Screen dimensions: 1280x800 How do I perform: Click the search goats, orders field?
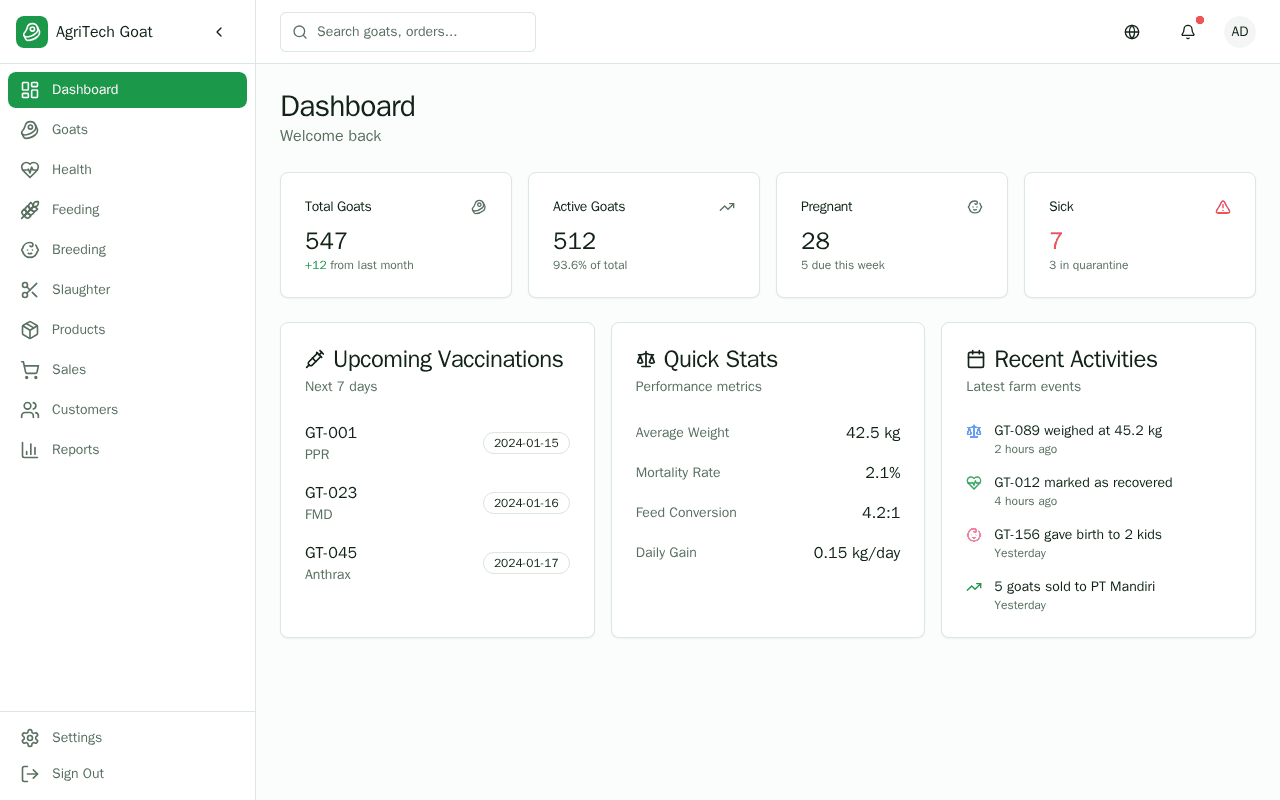[x=408, y=32]
